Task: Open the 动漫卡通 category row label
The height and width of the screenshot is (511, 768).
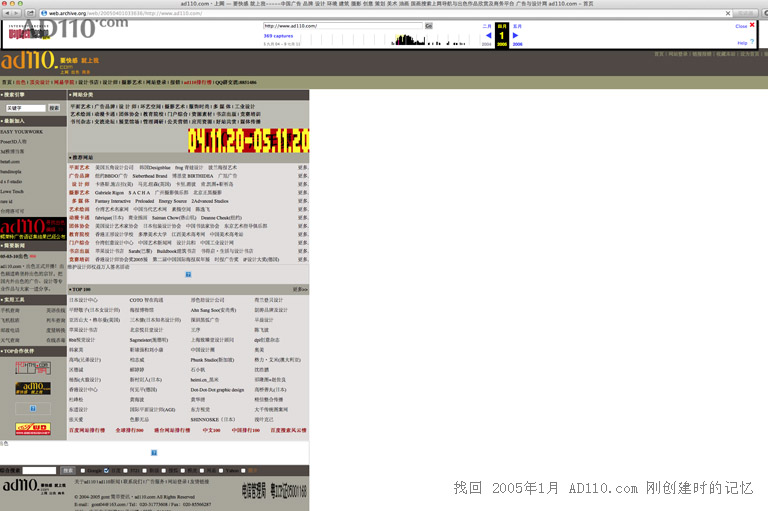Action: point(79,218)
